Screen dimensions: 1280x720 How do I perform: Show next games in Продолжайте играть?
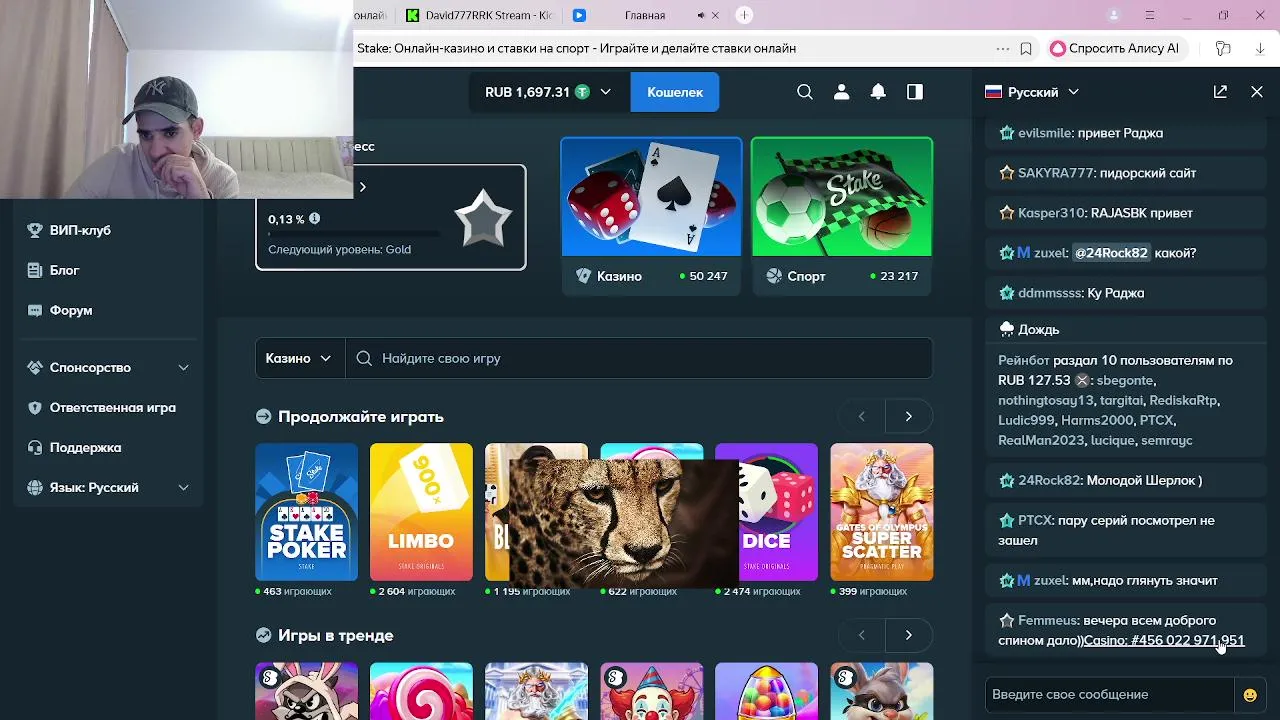coord(908,416)
